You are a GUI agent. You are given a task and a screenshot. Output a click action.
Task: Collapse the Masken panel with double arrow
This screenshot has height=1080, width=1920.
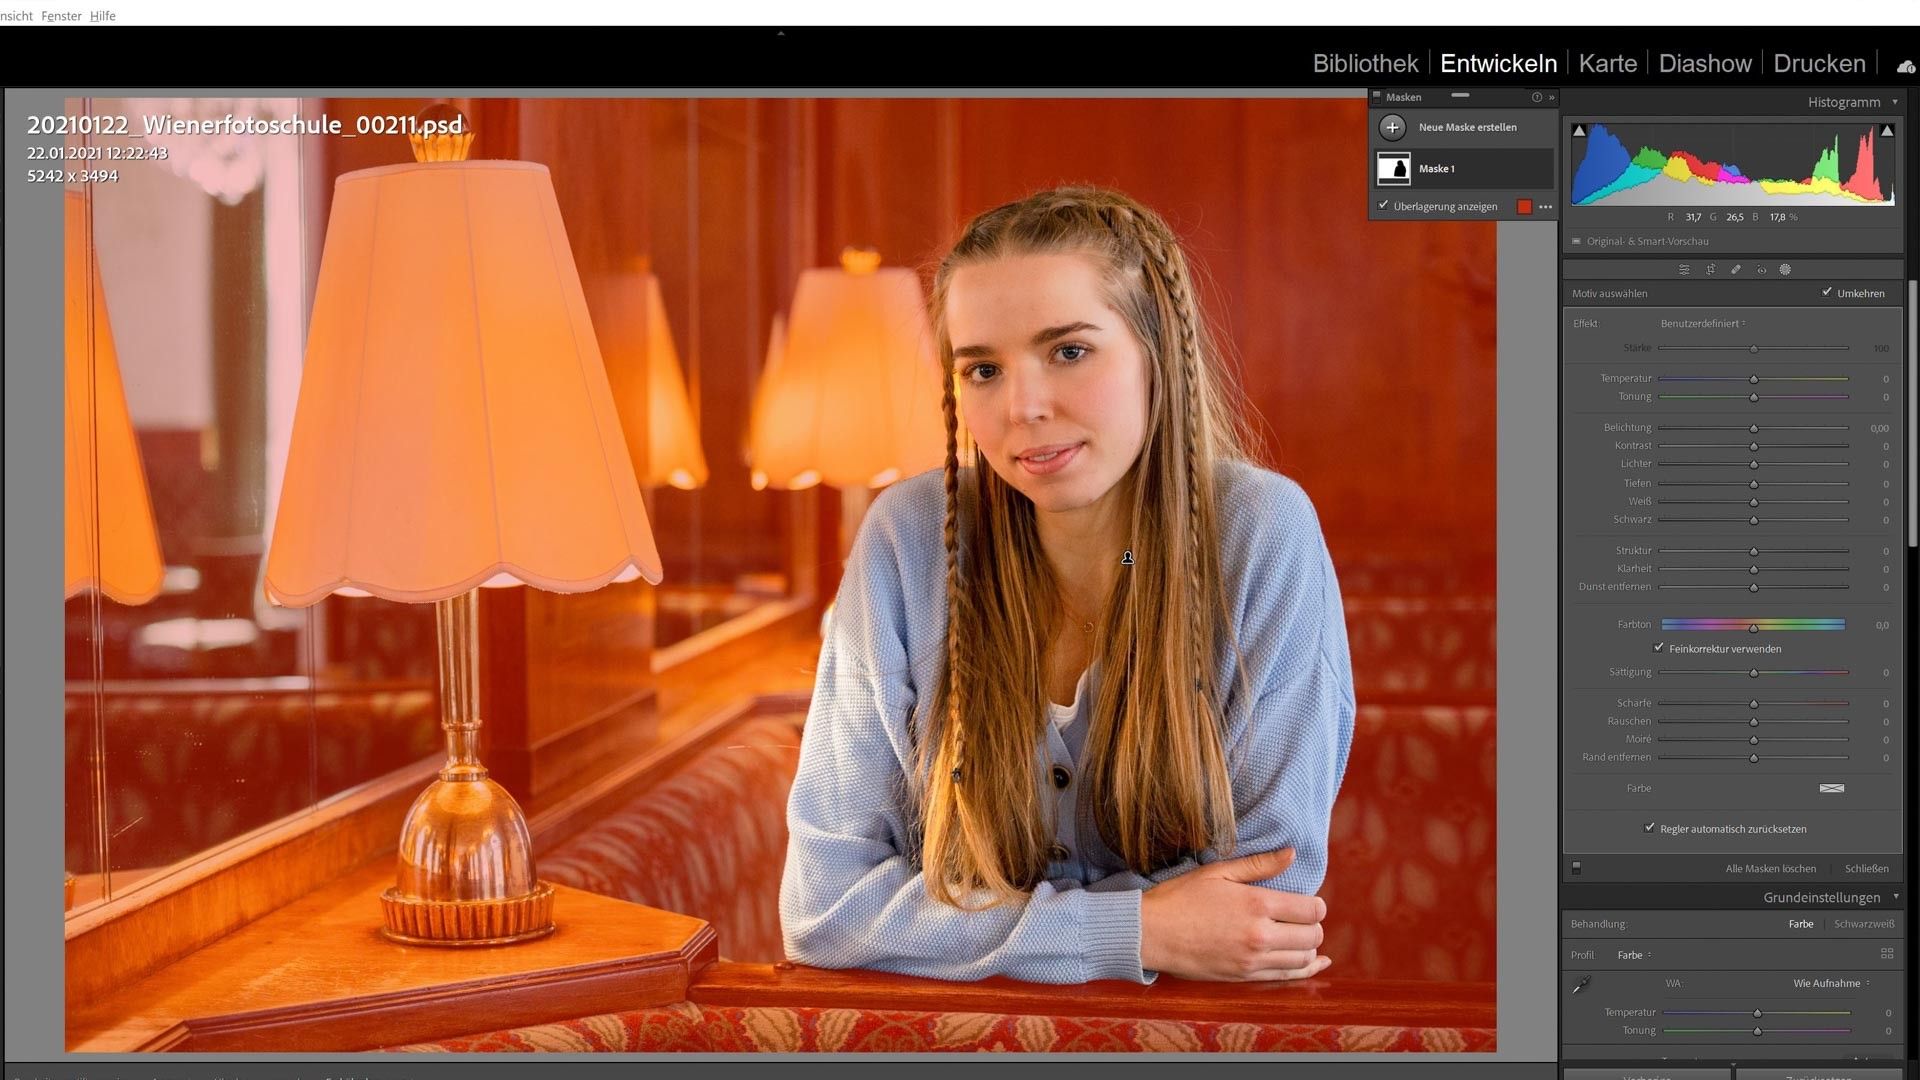1552,97
